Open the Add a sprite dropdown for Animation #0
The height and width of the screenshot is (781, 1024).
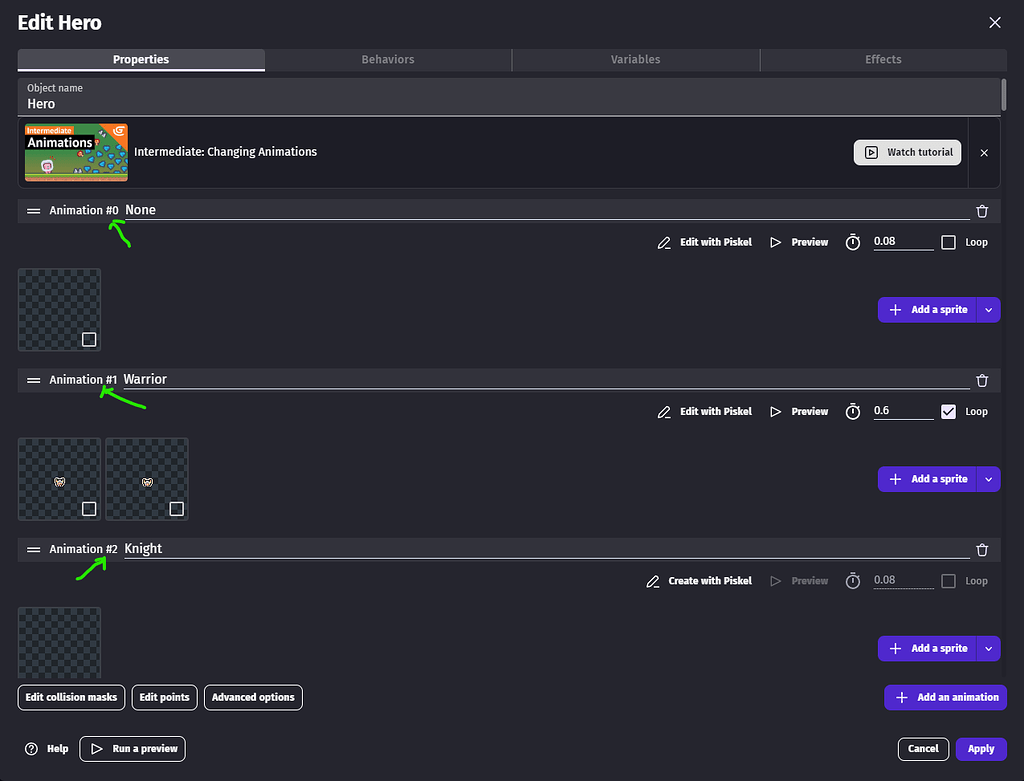[988, 309]
